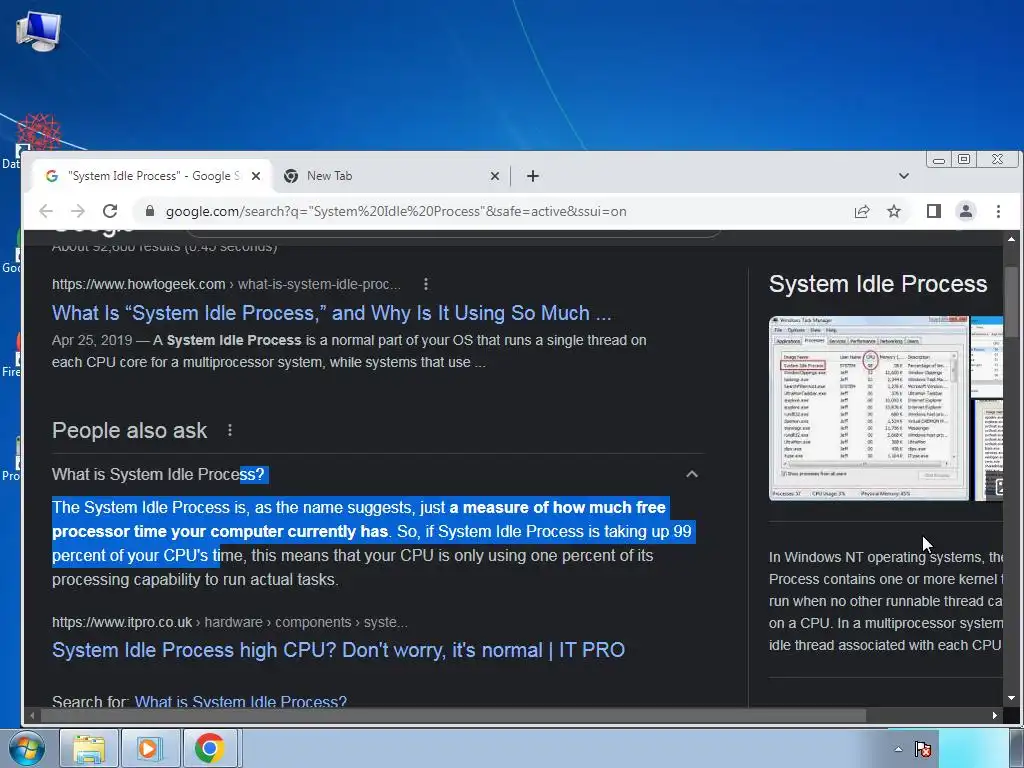Click vertical scrollbar down arrow
This screenshot has width=1024, height=768.
[1012, 698]
